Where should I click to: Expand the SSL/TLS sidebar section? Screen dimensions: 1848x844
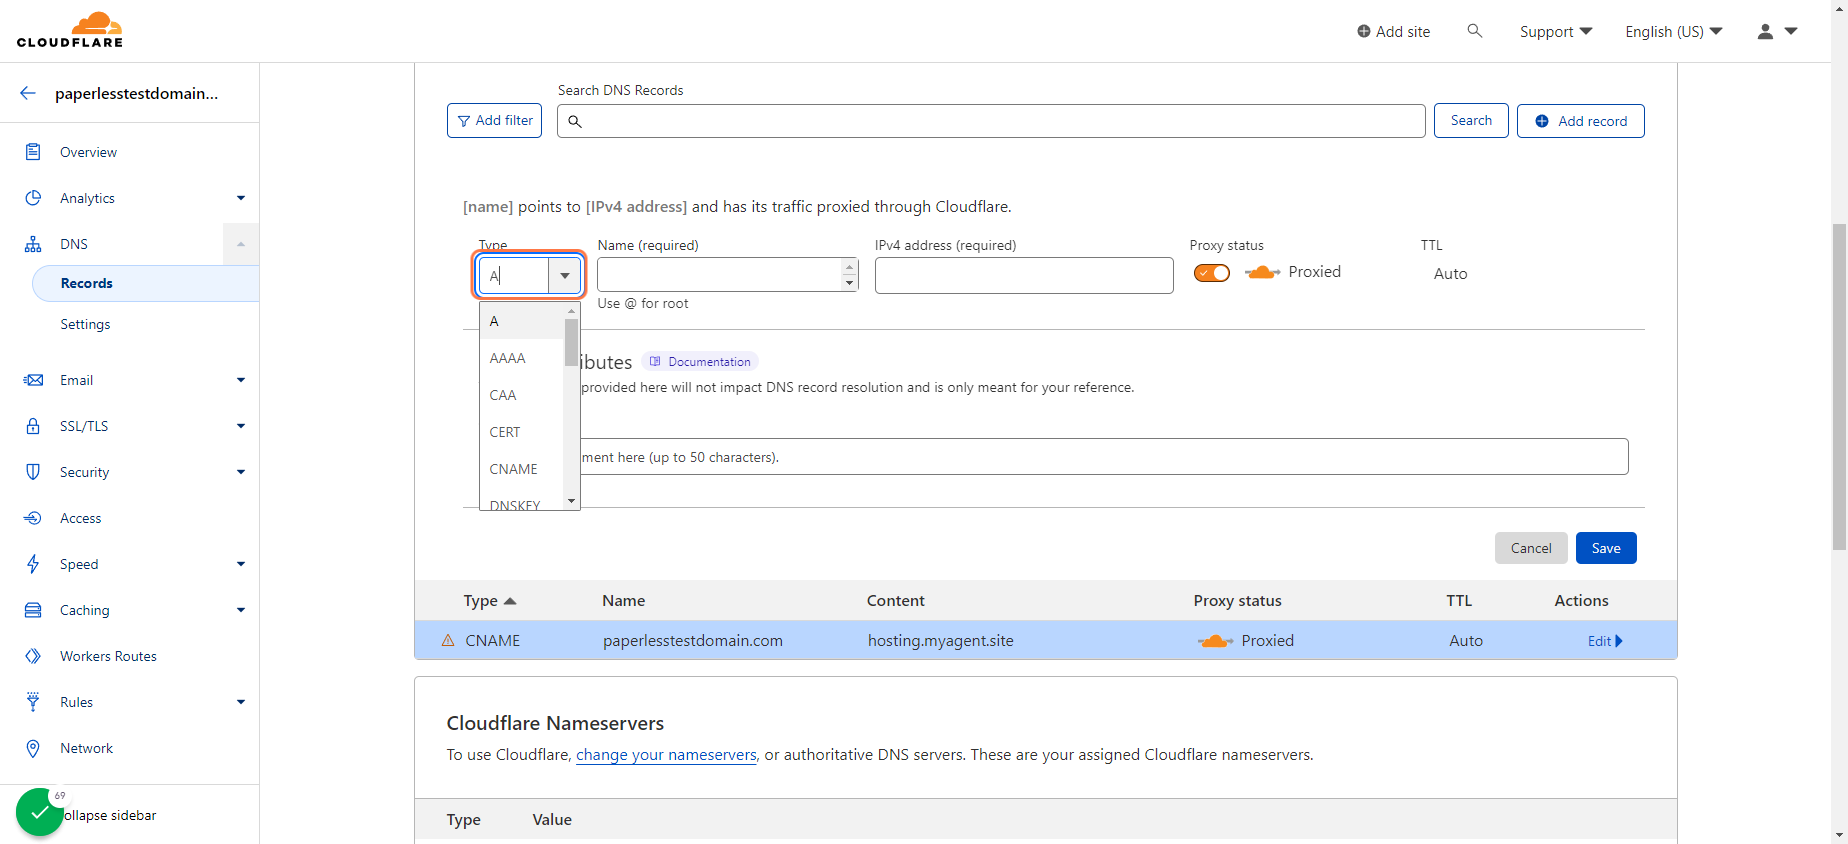[x=241, y=426]
